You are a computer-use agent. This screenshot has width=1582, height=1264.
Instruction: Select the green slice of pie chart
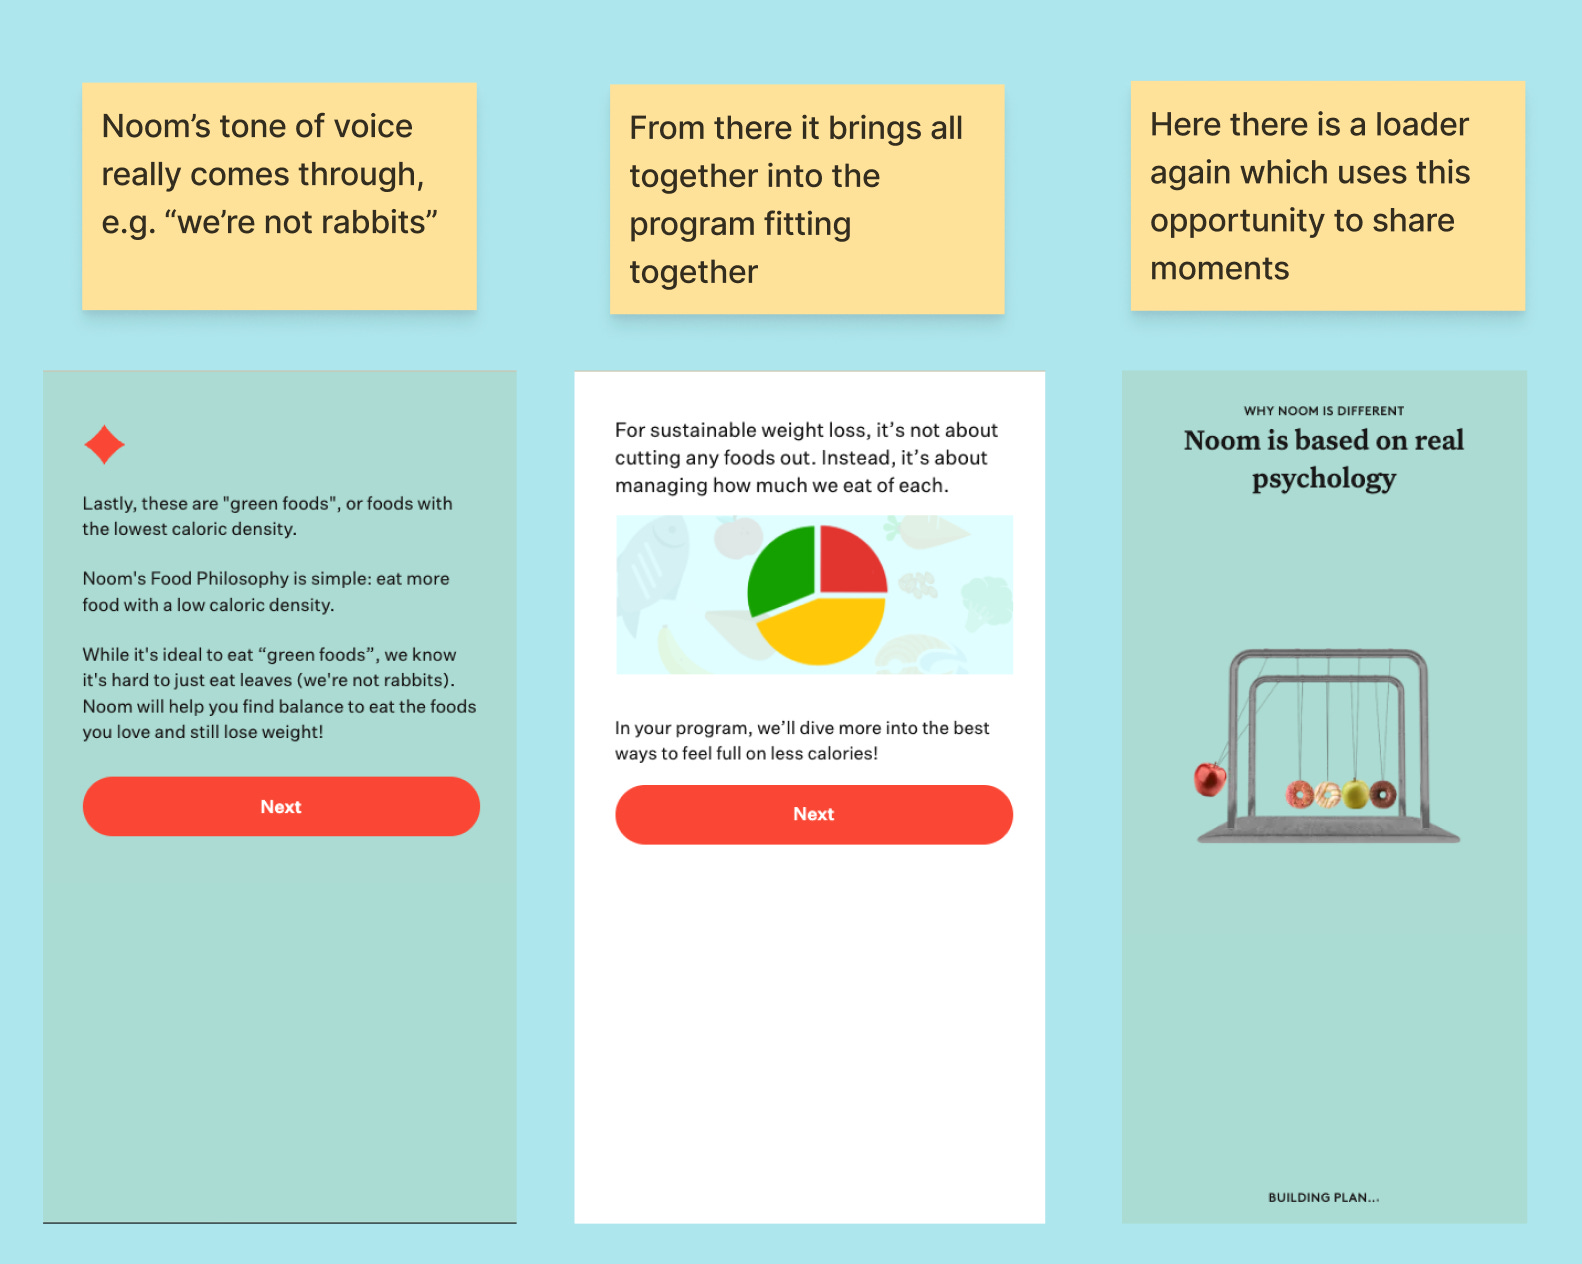[782, 569]
